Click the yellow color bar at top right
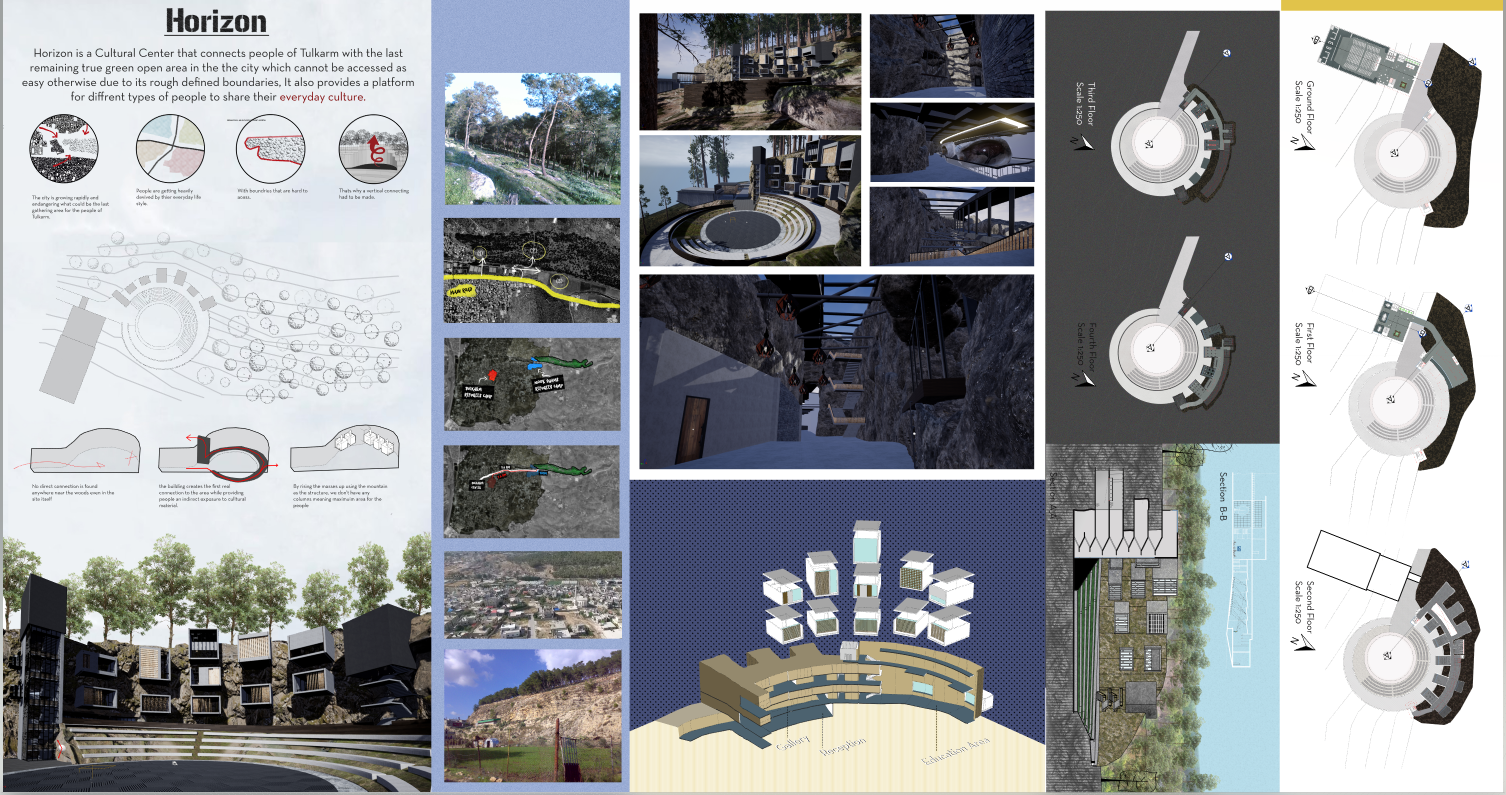 (x=1392, y=5)
